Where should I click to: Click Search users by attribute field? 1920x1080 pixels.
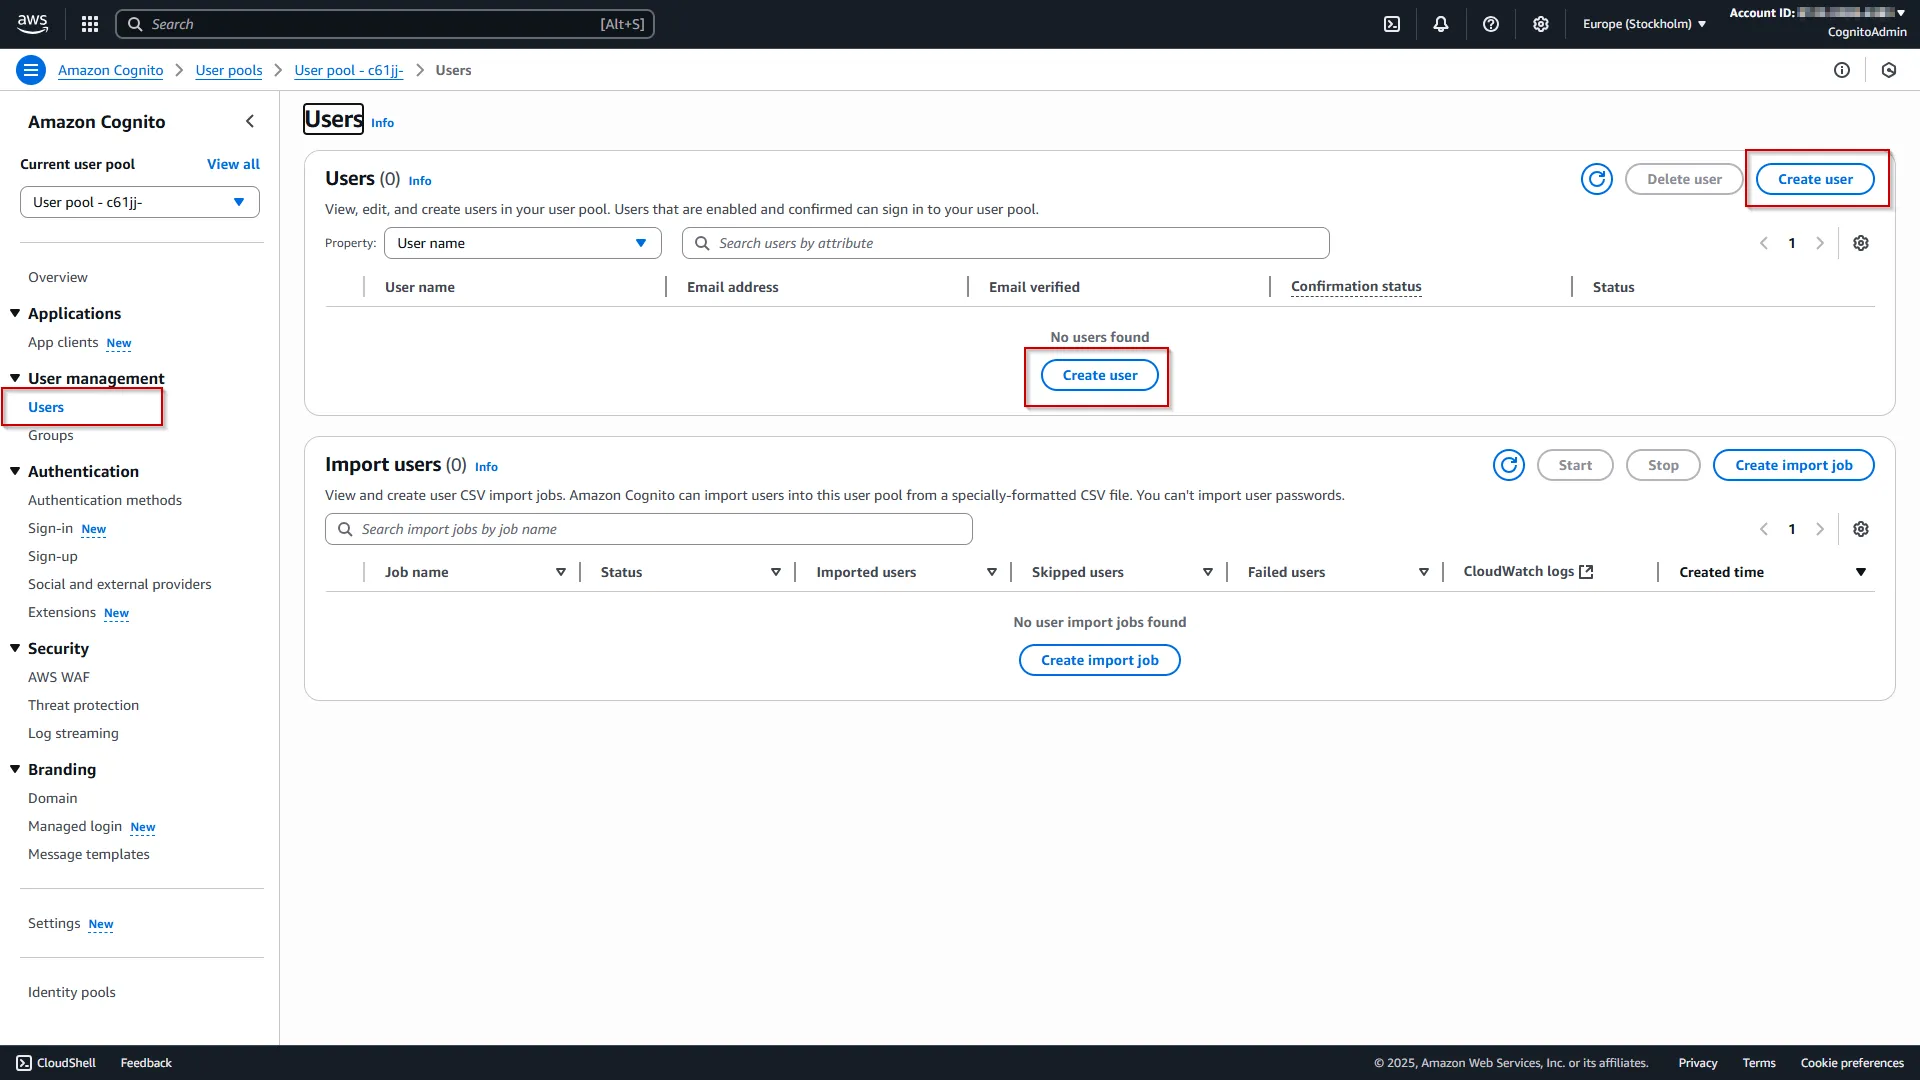(x=1006, y=243)
